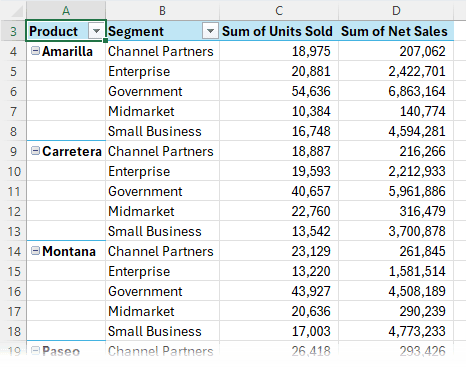466x372 pixels.
Task: Collapse the Amarilla product group
Action: [35, 51]
